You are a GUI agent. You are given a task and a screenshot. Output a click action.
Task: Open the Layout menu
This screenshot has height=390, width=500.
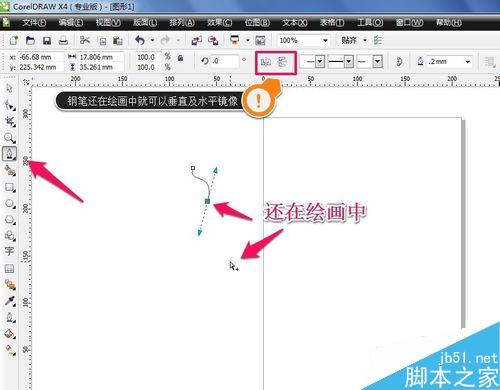click(145, 23)
